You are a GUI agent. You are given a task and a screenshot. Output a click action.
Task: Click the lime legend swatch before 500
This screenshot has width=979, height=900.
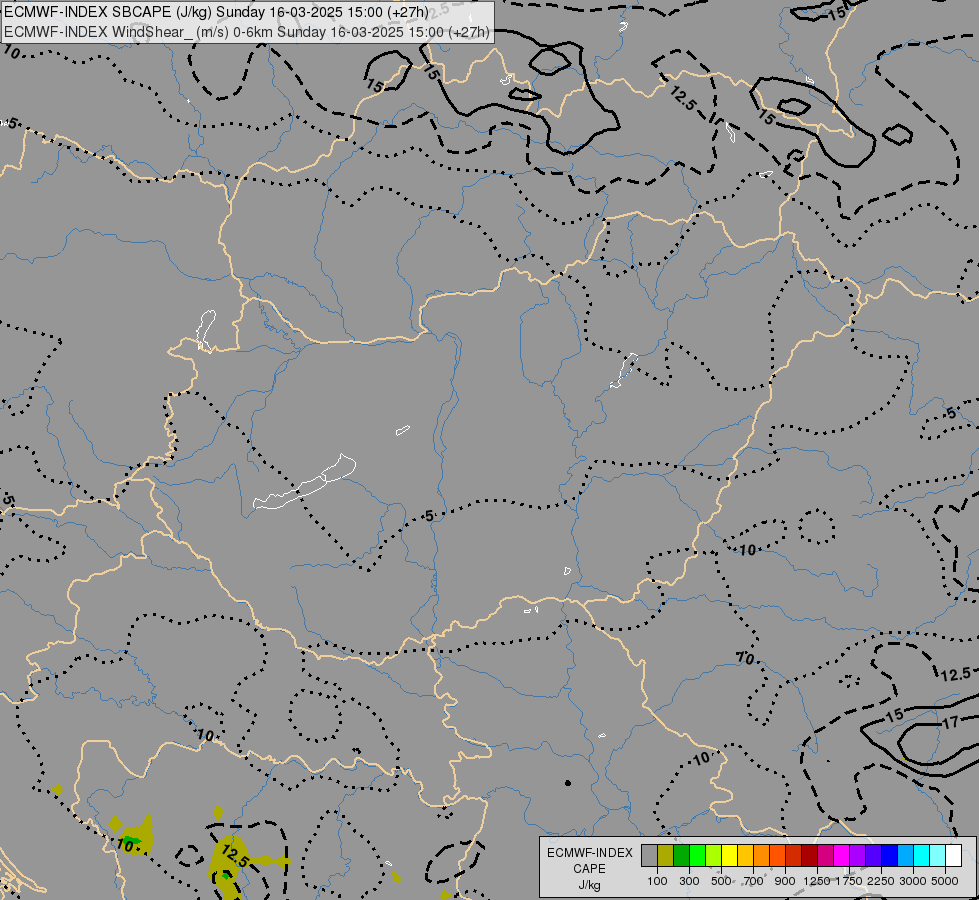click(x=714, y=856)
